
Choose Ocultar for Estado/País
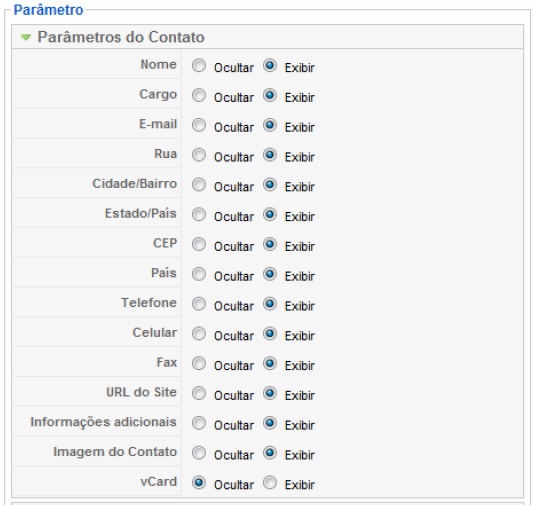click(199, 214)
